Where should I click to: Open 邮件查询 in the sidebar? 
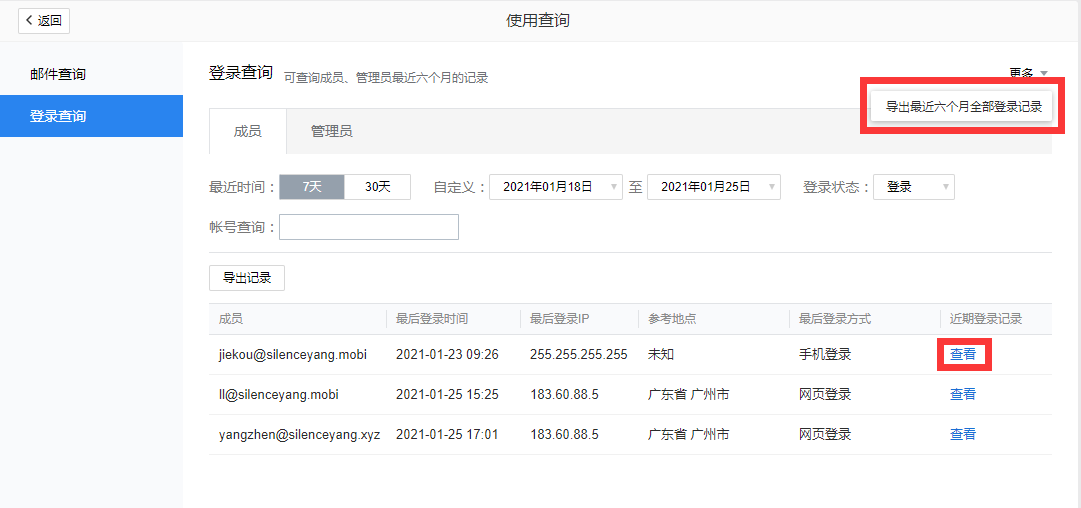pyautogui.click(x=58, y=74)
